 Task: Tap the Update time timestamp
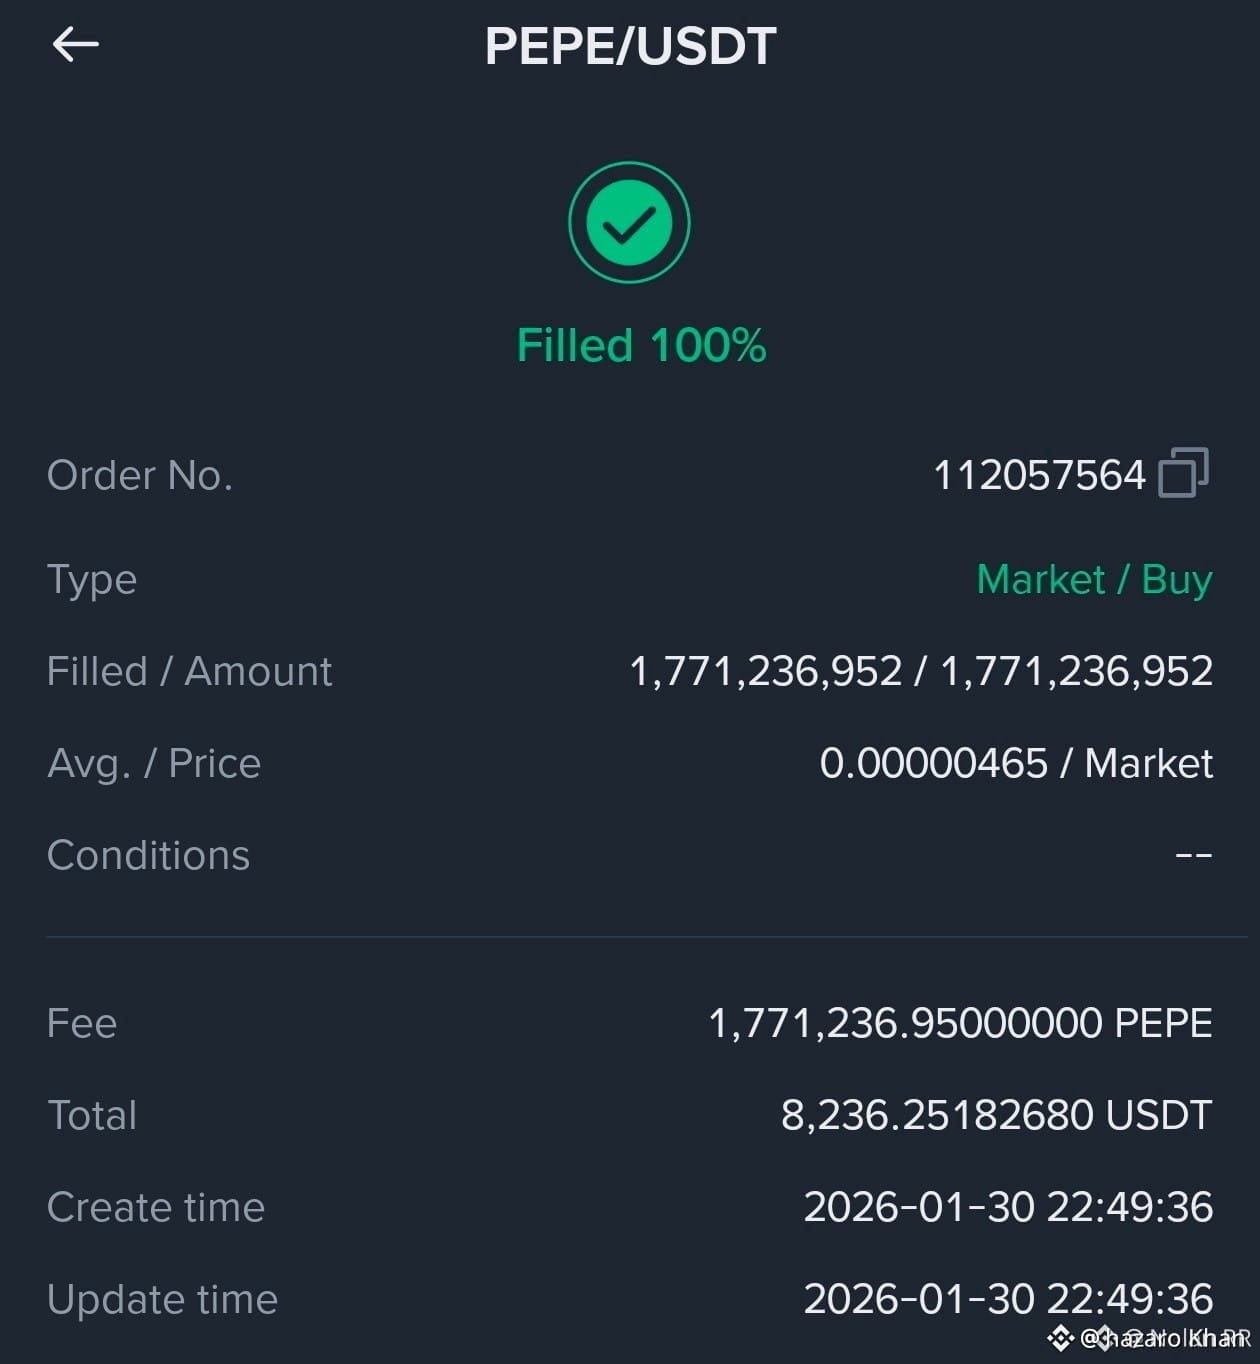(1008, 1299)
